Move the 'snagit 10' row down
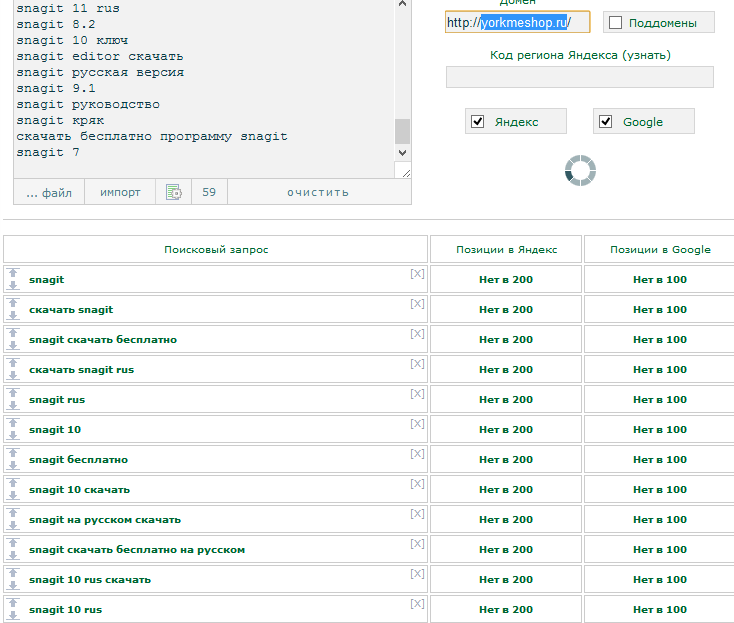This screenshot has width=734, height=623. [13, 435]
